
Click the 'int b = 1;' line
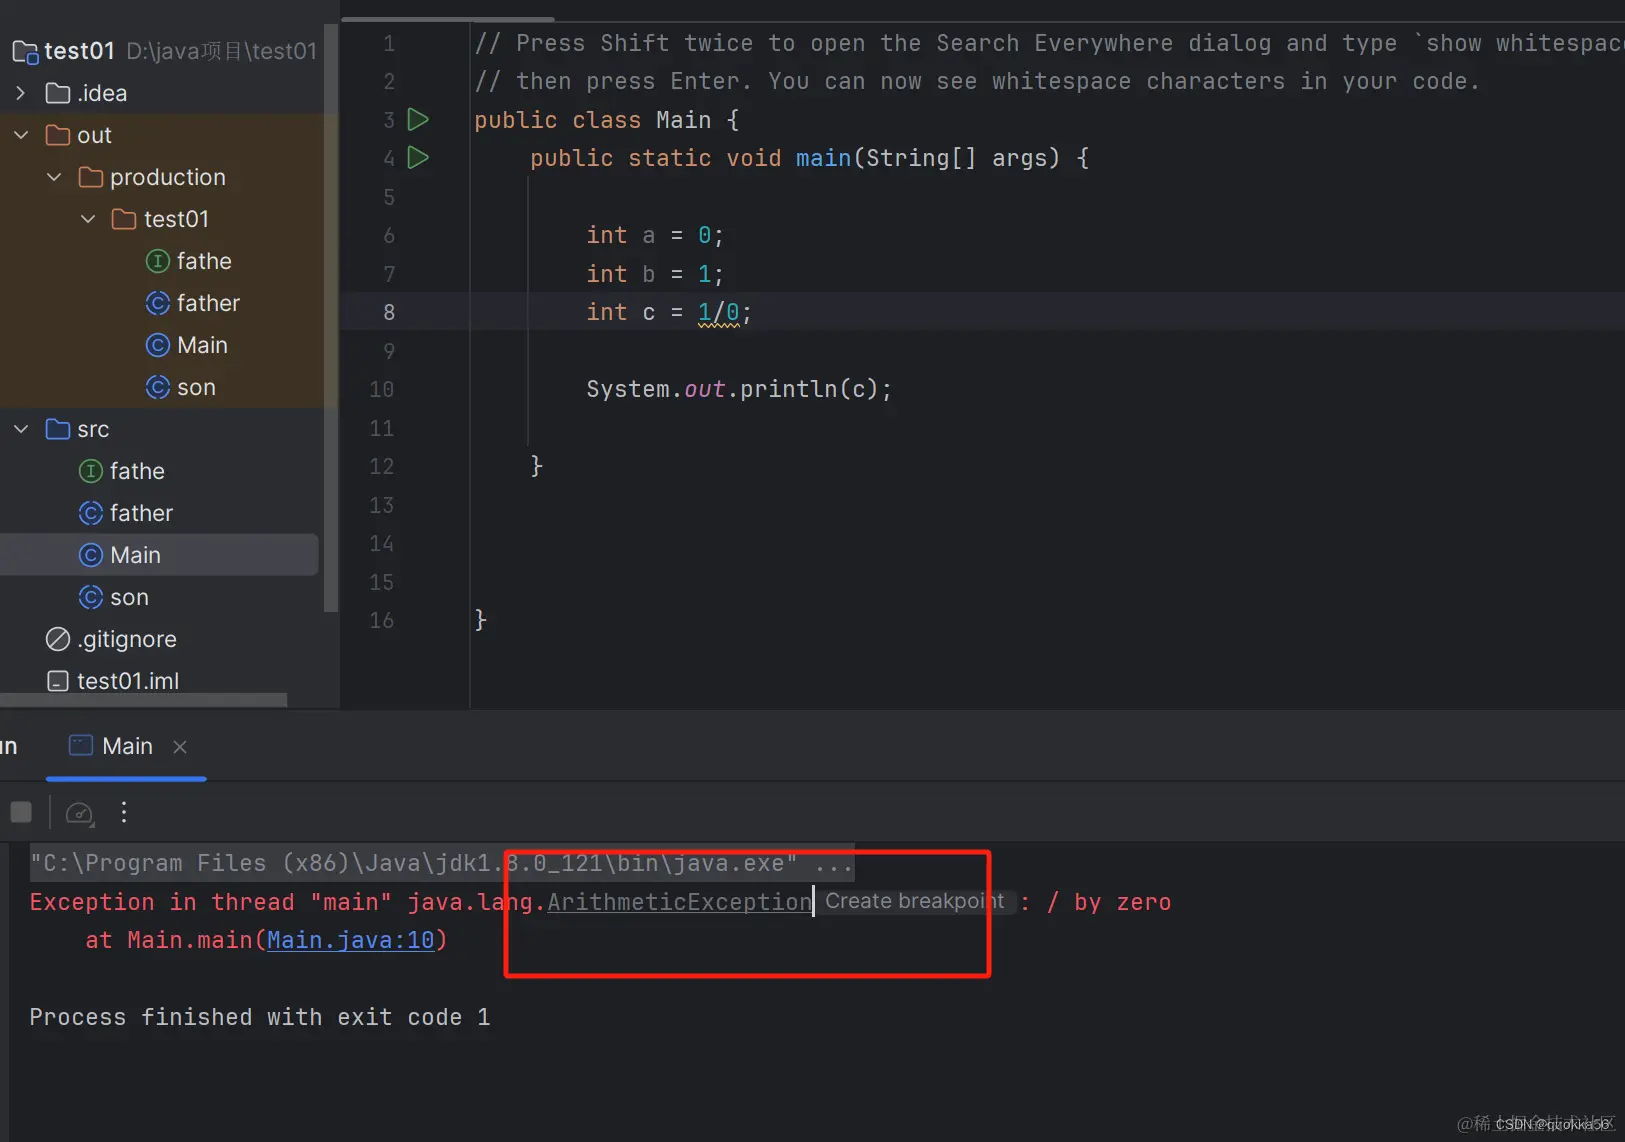pyautogui.click(x=654, y=274)
